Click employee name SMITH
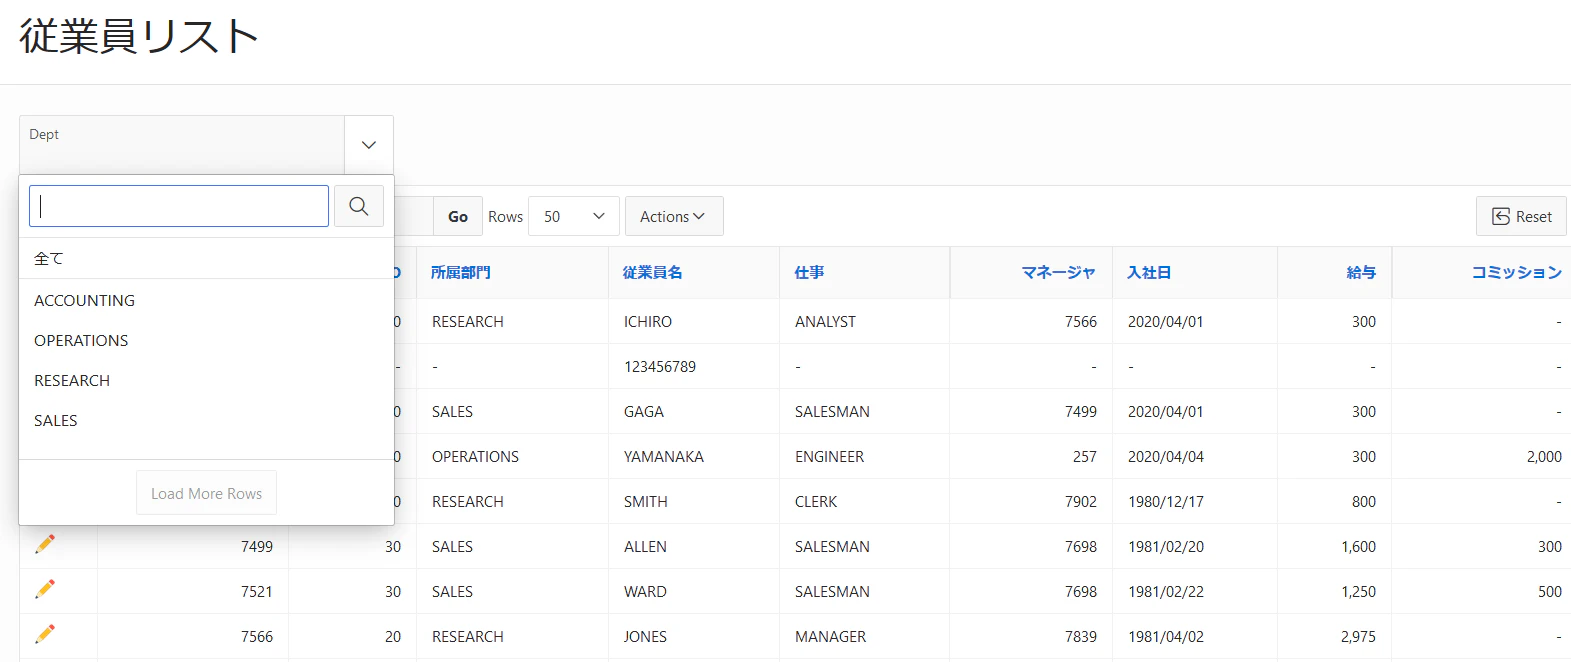The width and height of the screenshot is (1571, 662). [x=646, y=501]
